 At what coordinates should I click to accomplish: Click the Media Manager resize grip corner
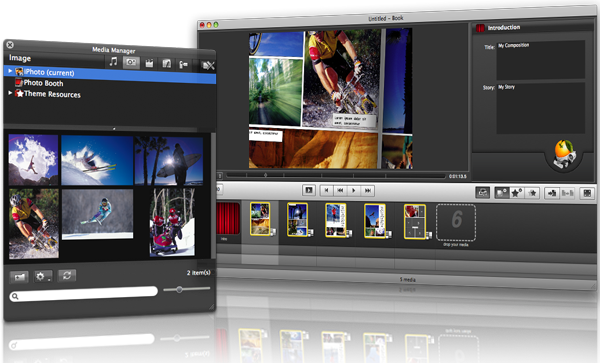pyautogui.click(x=212, y=307)
